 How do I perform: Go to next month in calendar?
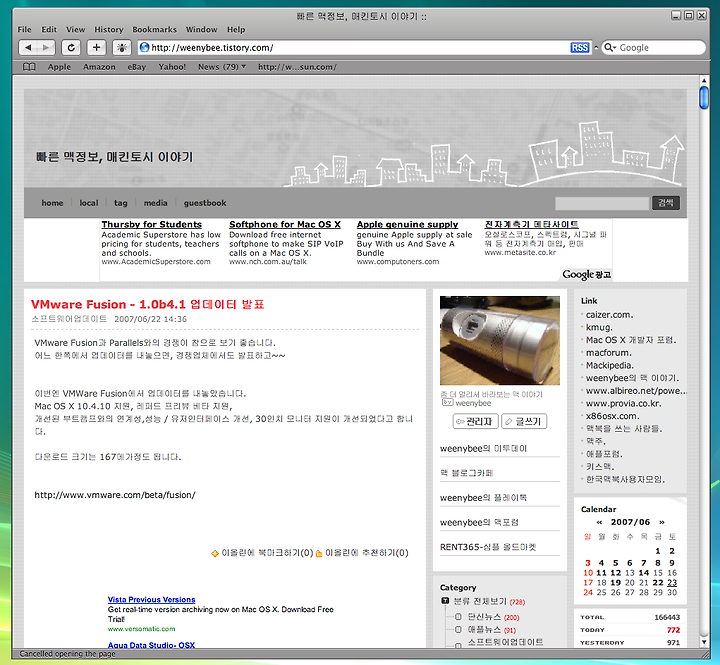tap(662, 522)
